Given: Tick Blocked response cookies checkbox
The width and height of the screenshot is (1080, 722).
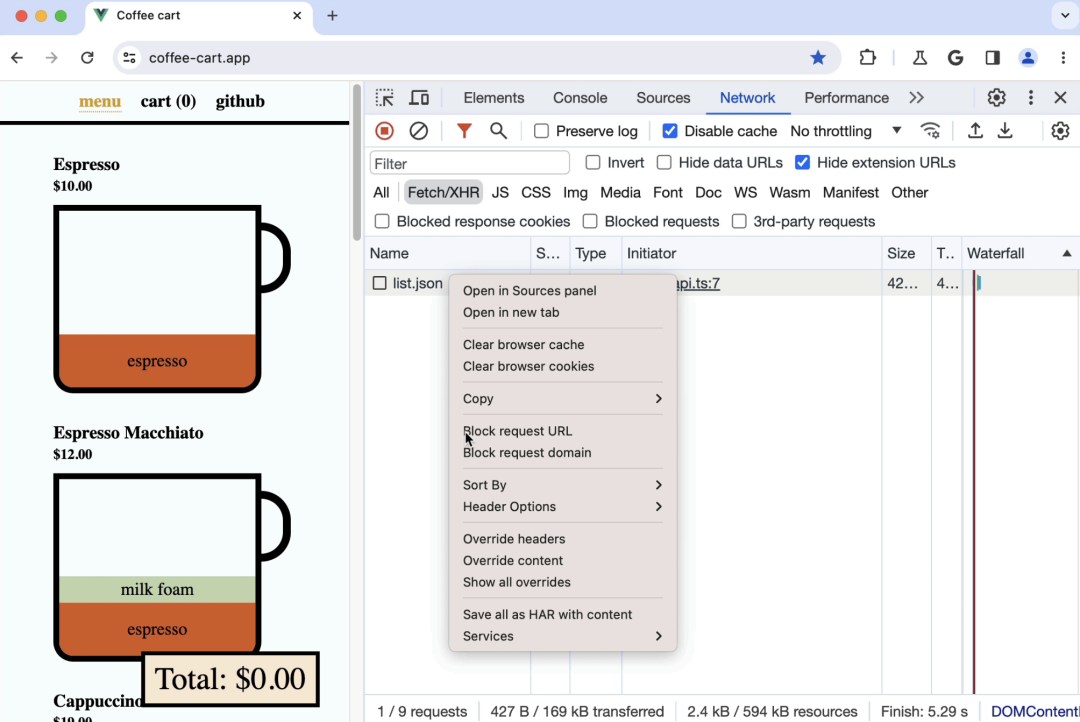Looking at the screenshot, I should pyautogui.click(x=382, y=221).
